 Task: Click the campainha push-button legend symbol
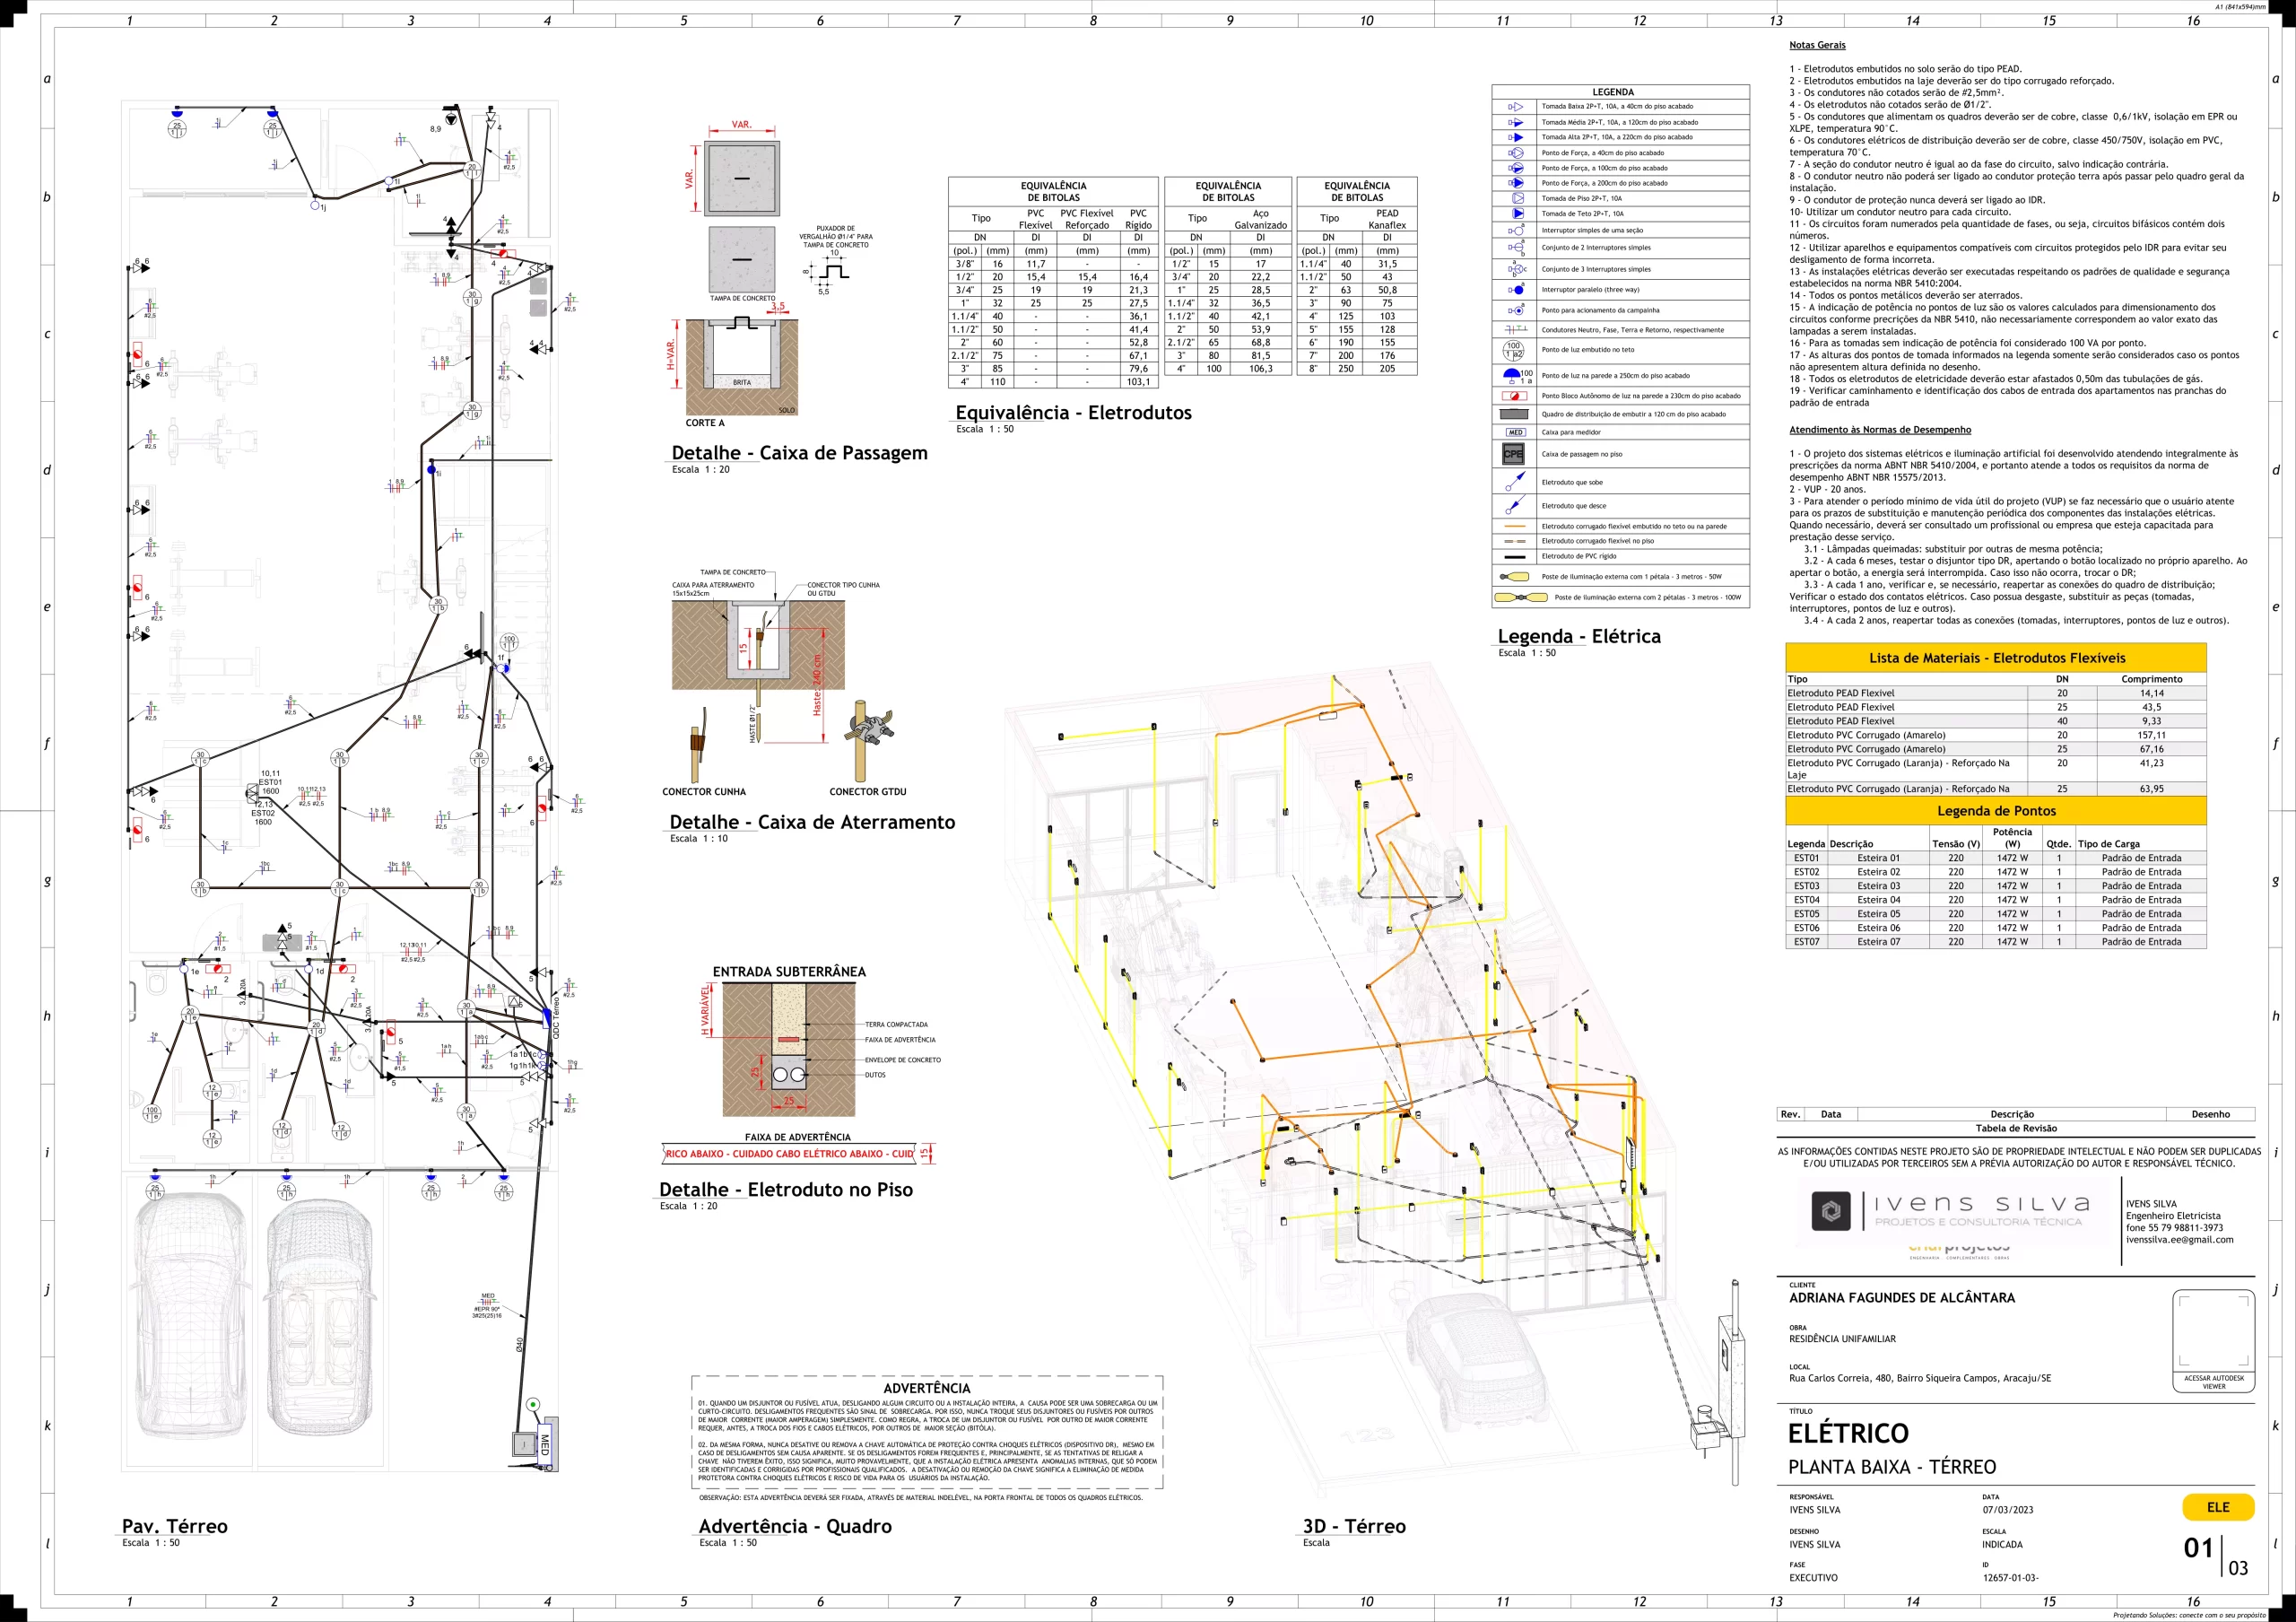coord(1516,310)
